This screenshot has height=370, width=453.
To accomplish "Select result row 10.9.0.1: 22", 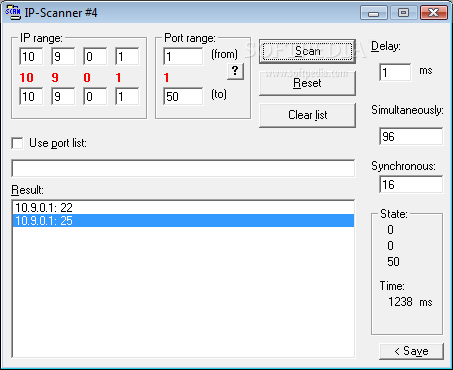I will point(183,208).
